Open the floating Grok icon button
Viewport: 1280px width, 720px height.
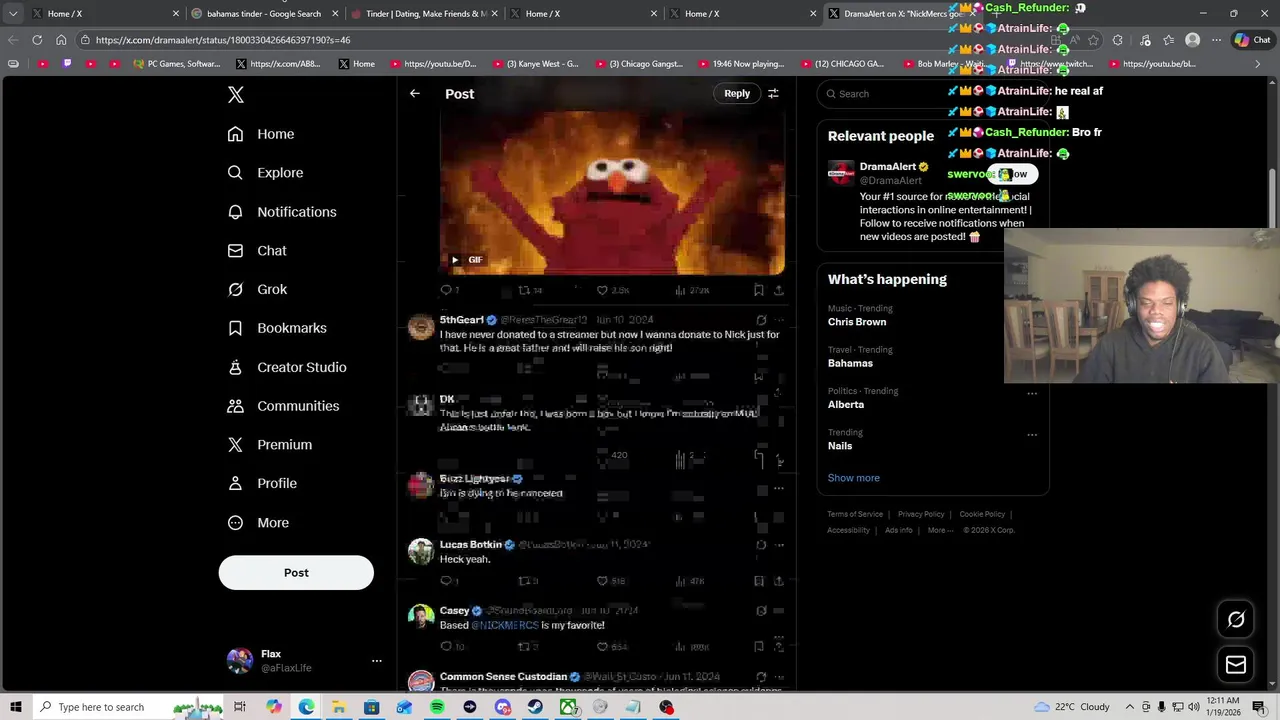1236,620
